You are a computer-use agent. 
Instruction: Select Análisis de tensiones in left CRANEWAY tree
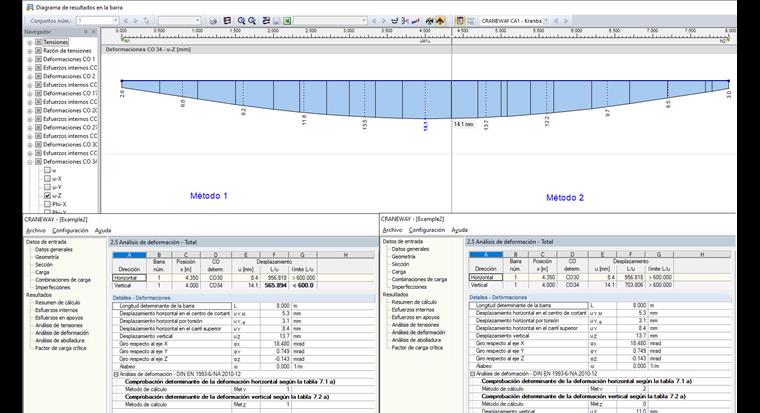(x=59, y=325)
